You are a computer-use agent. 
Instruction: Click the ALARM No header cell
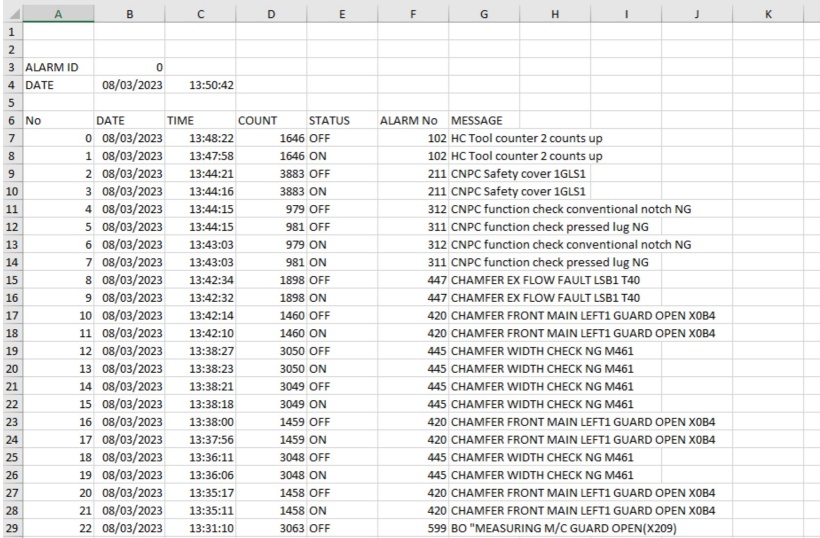tap(411, 120)
